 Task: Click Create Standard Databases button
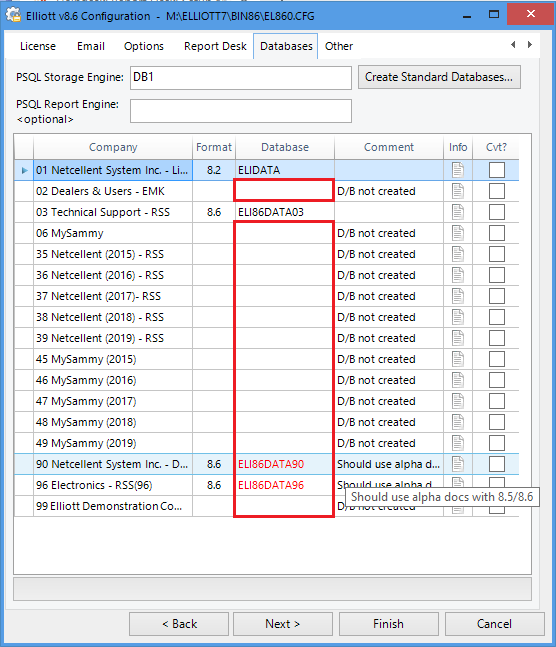click(x=439, y=77)
